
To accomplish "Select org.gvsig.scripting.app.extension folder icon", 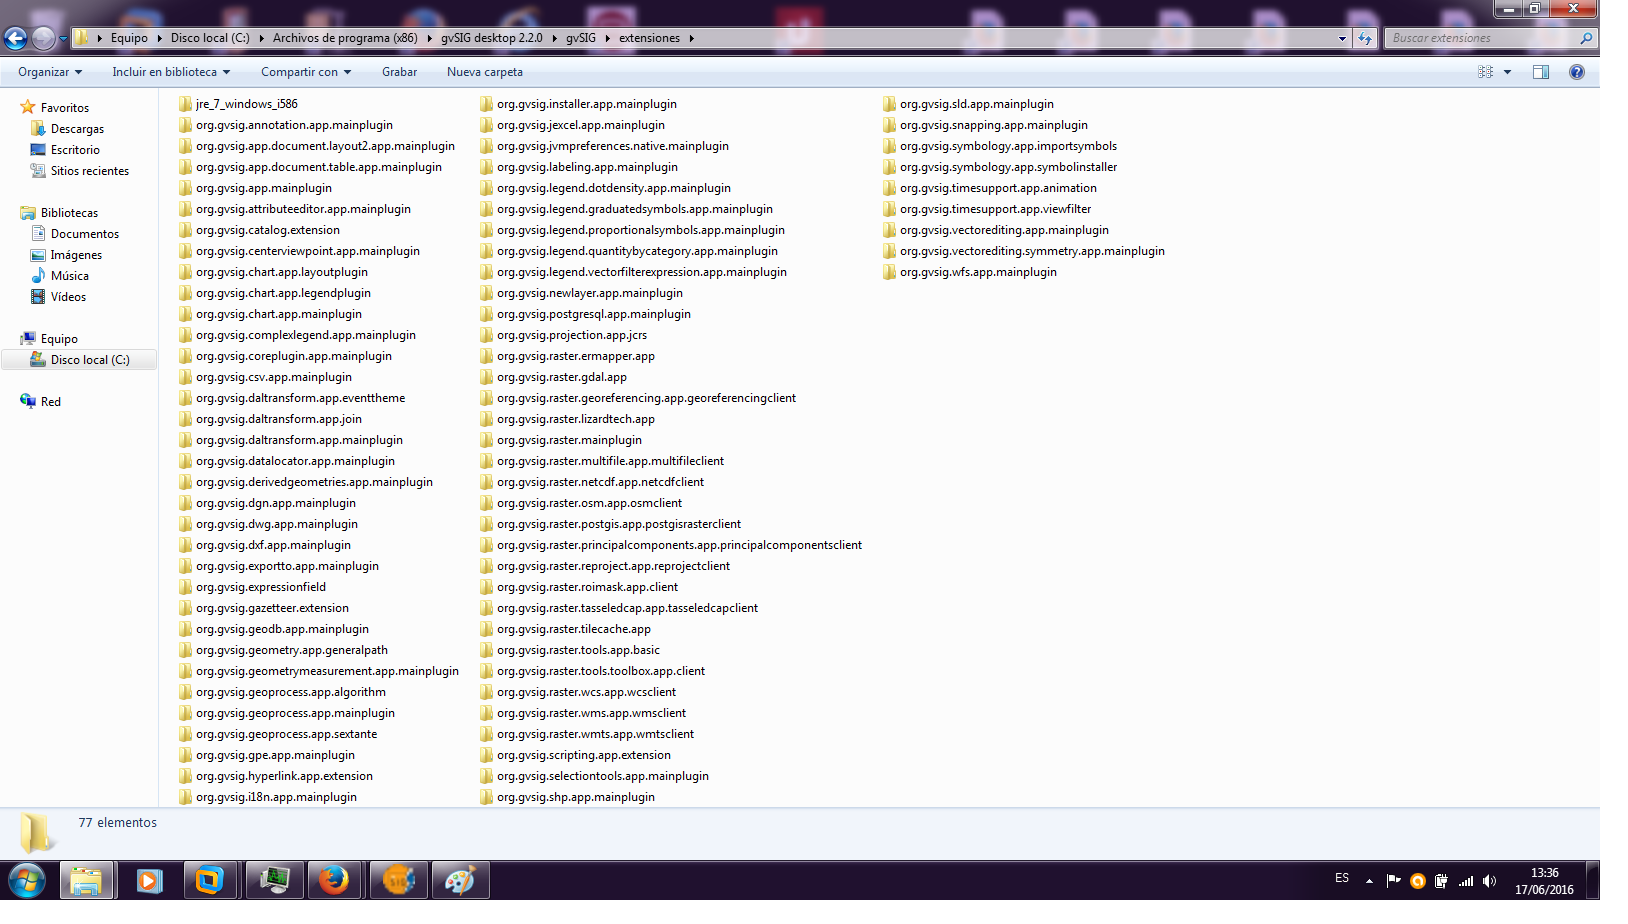I will [x=487, y=755].
